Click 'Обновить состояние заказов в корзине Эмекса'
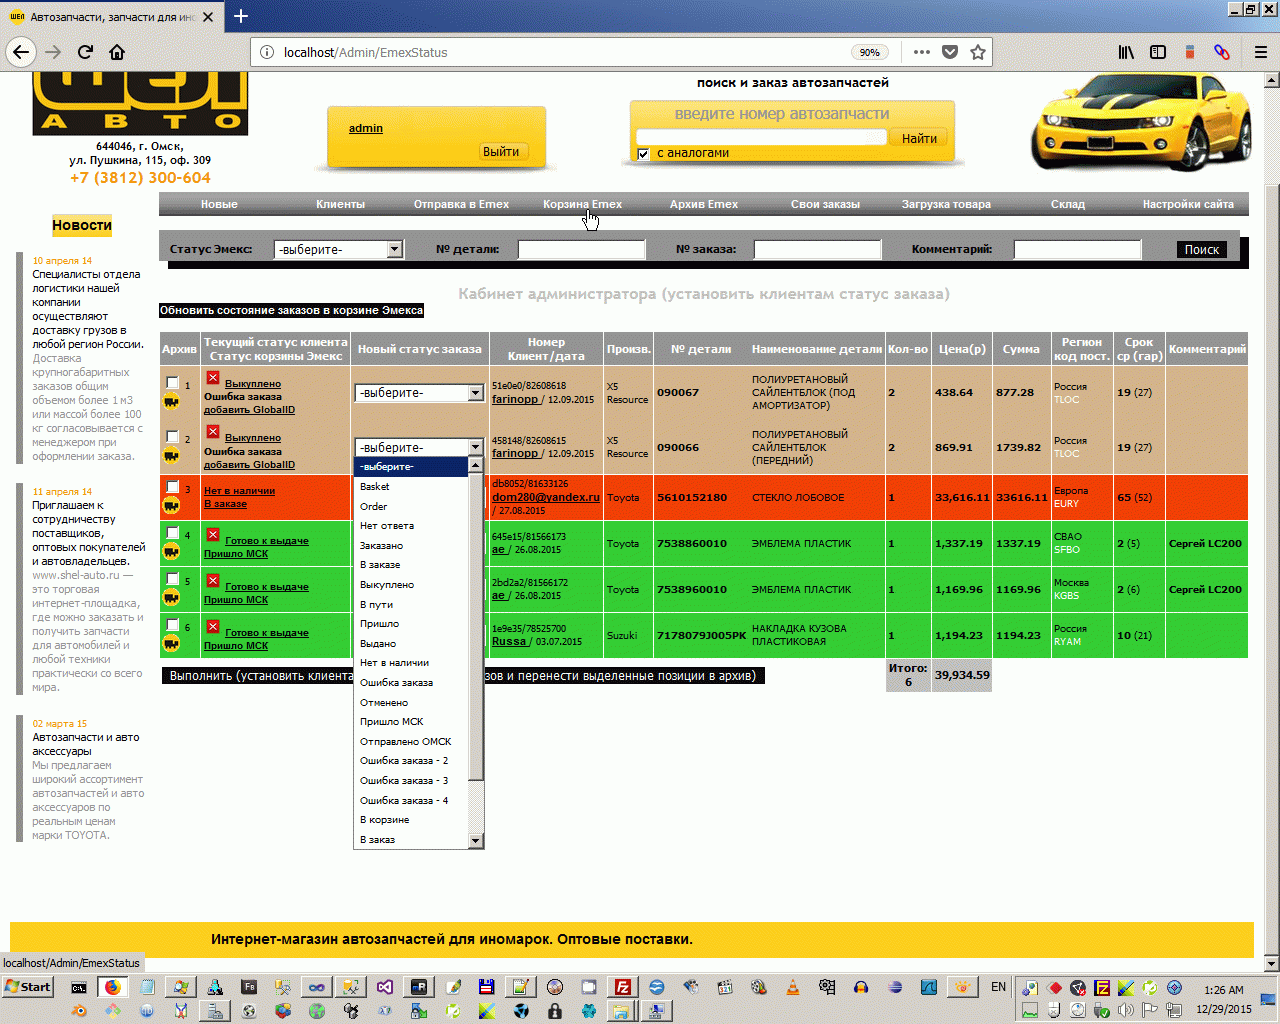Screen dimensions: 1280x1024 pyautogui.click(x=292, y=311)
